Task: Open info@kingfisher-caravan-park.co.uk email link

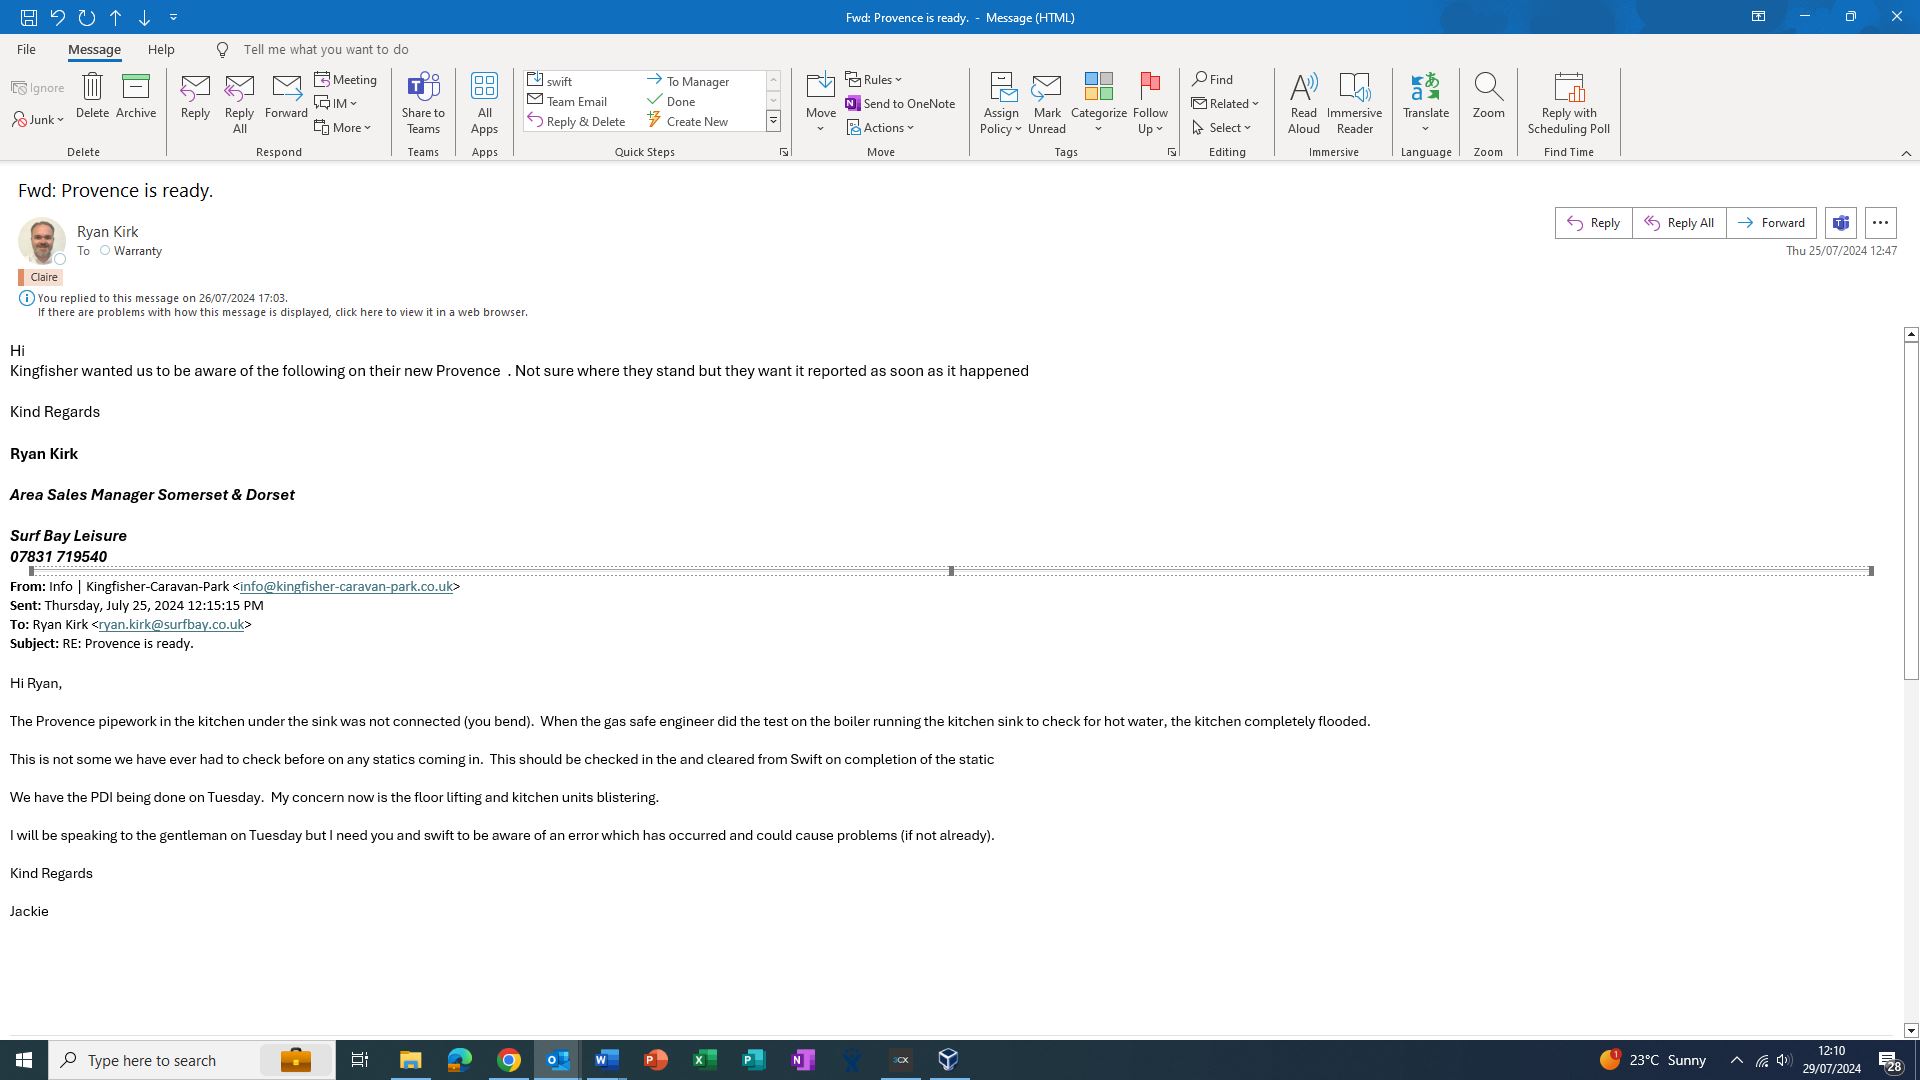Action: pos(346,587)
